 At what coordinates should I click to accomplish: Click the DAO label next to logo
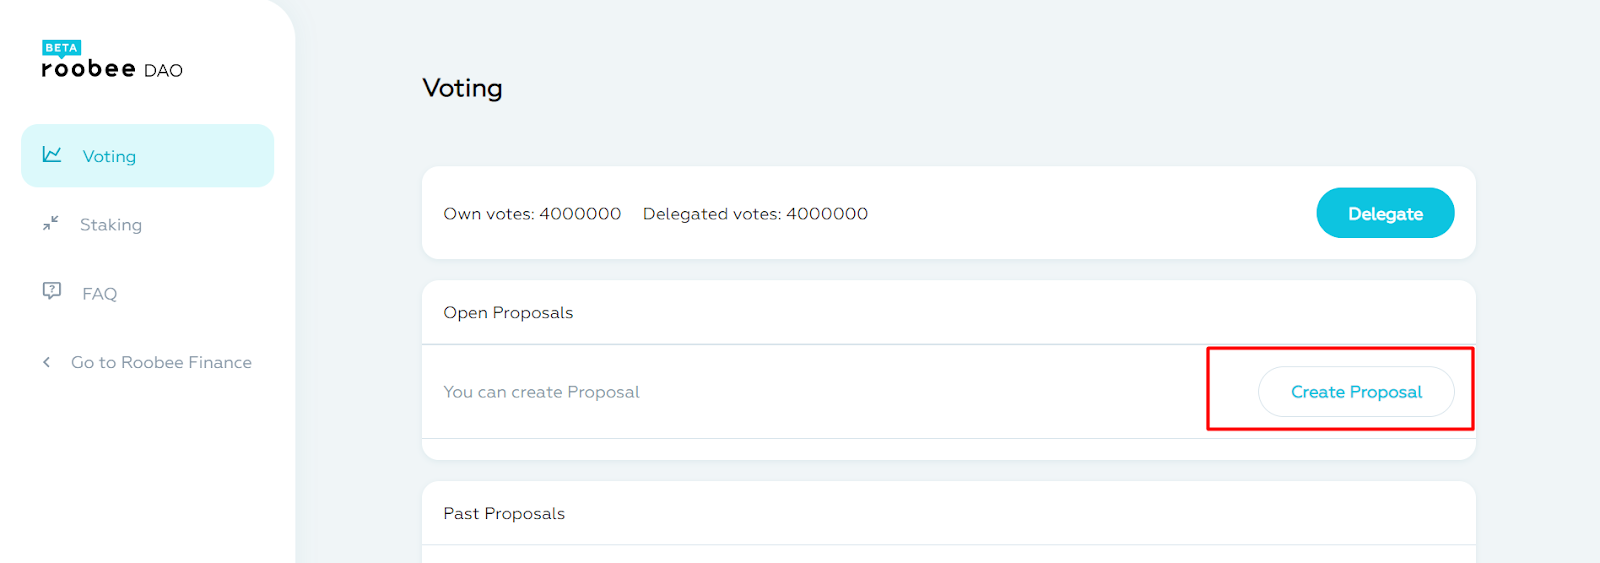(x=163, y=71)
